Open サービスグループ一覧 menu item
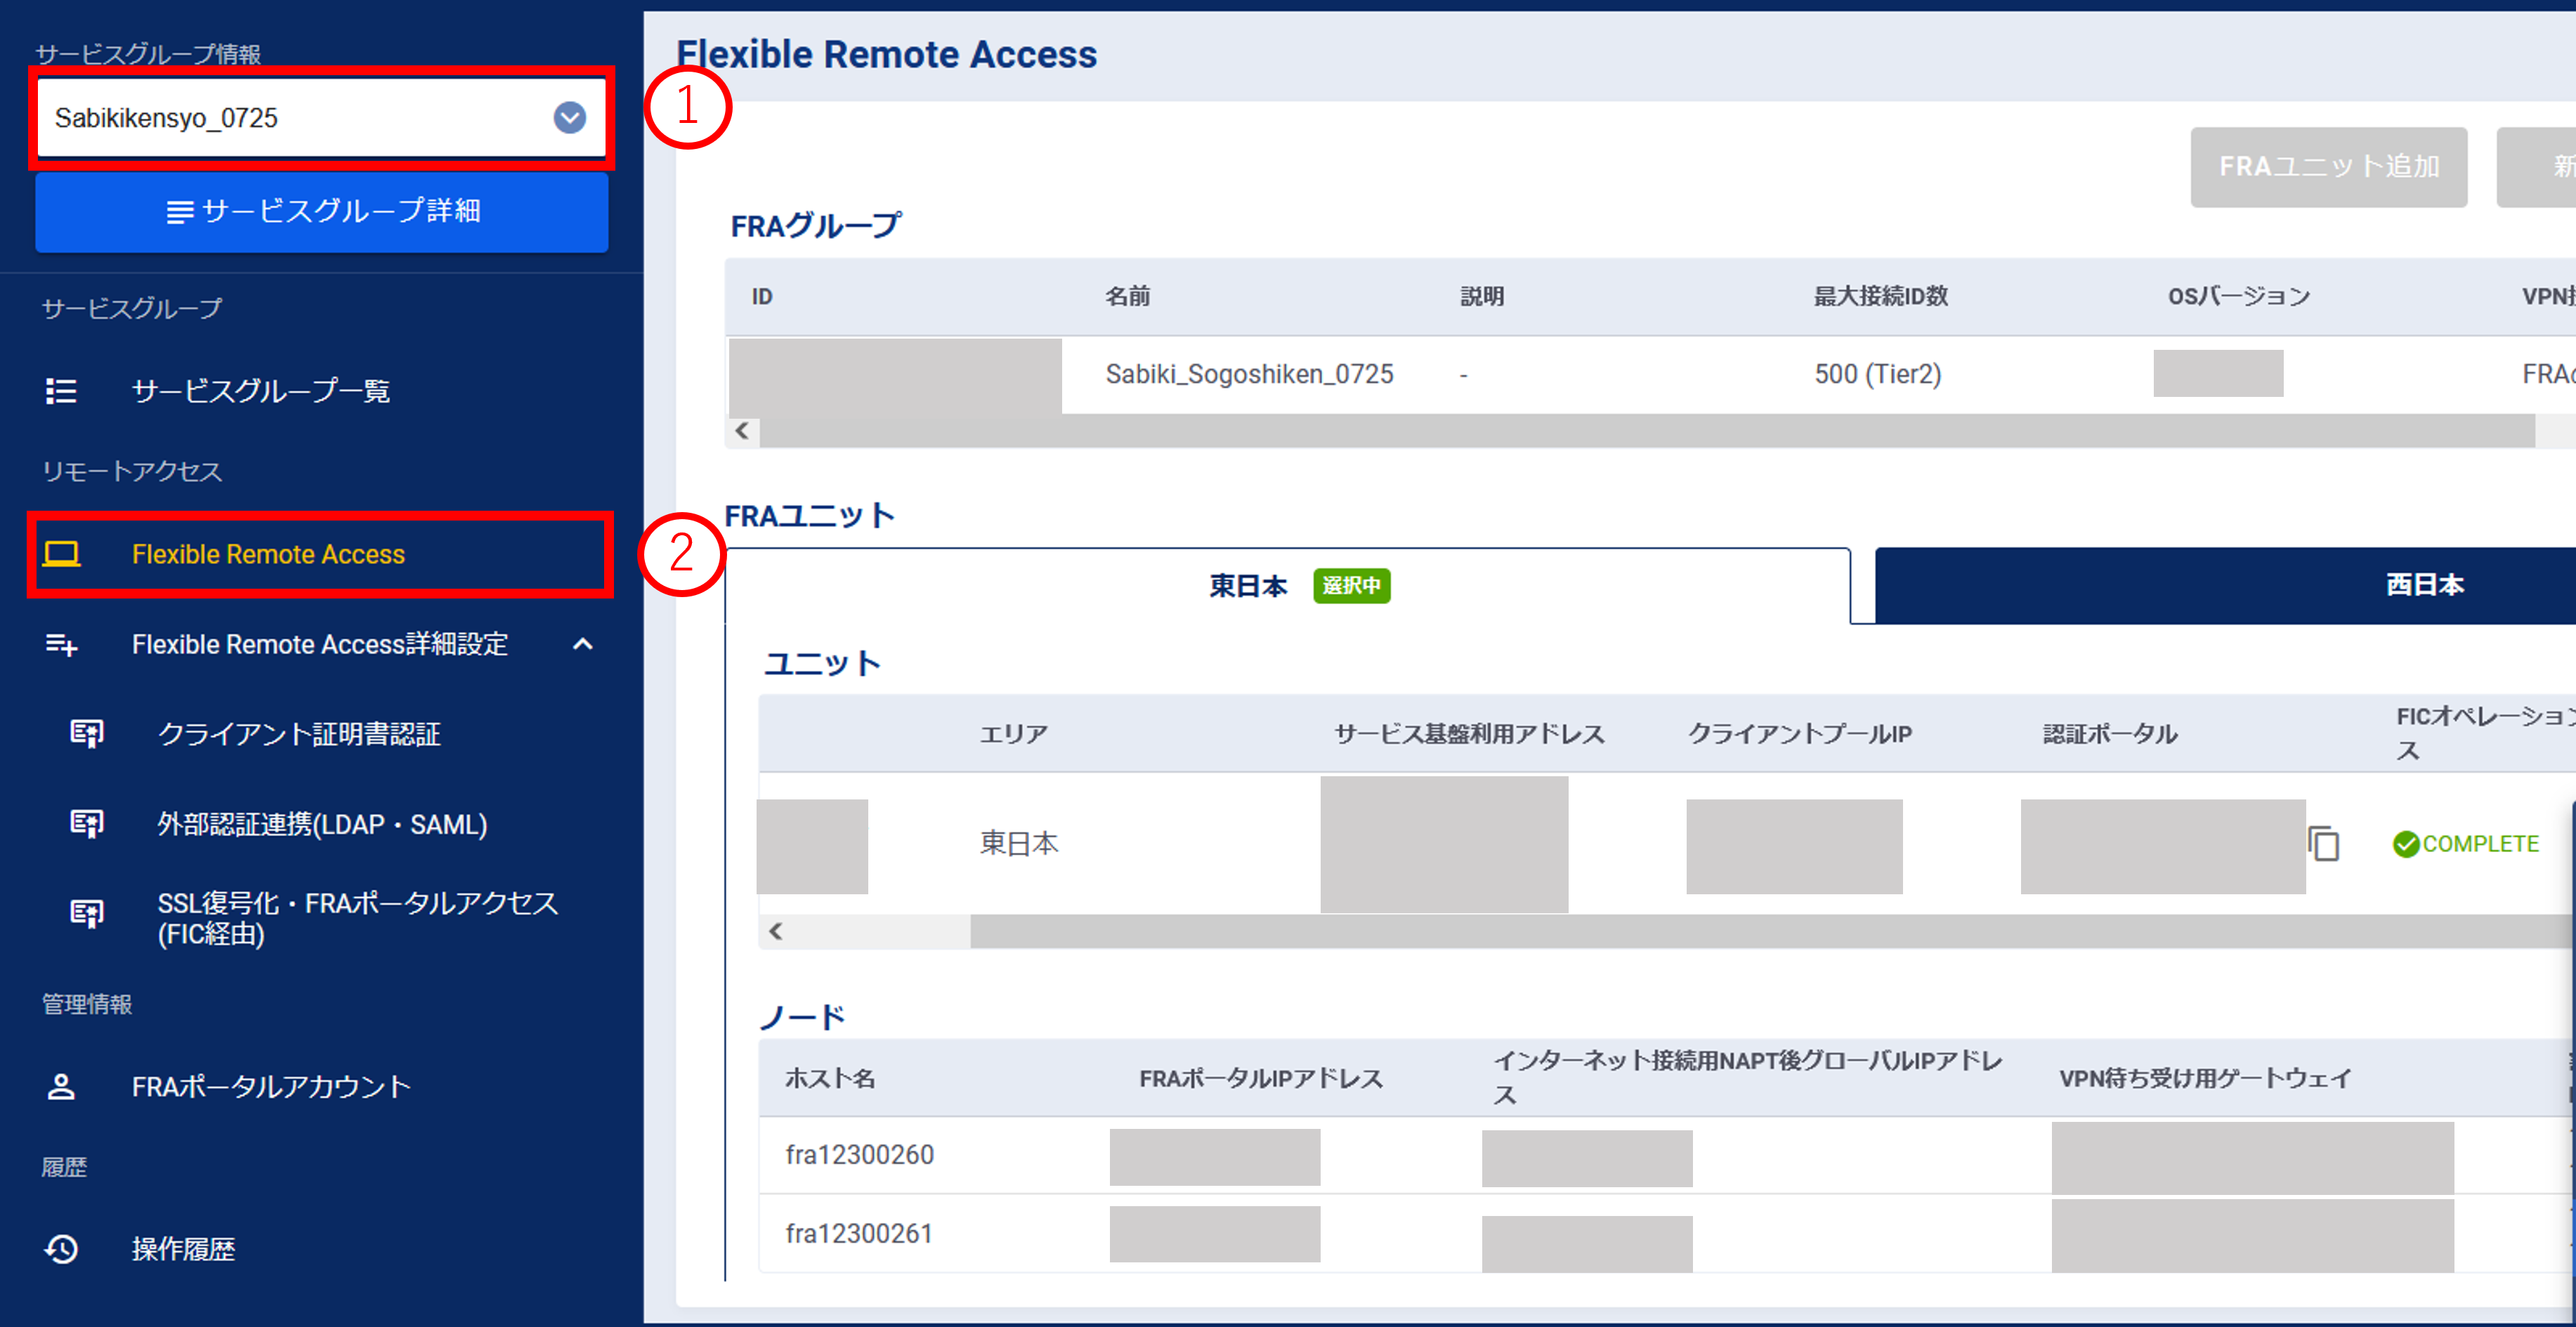This screenshot has height=1327, width=2576. tap(260, 391)
